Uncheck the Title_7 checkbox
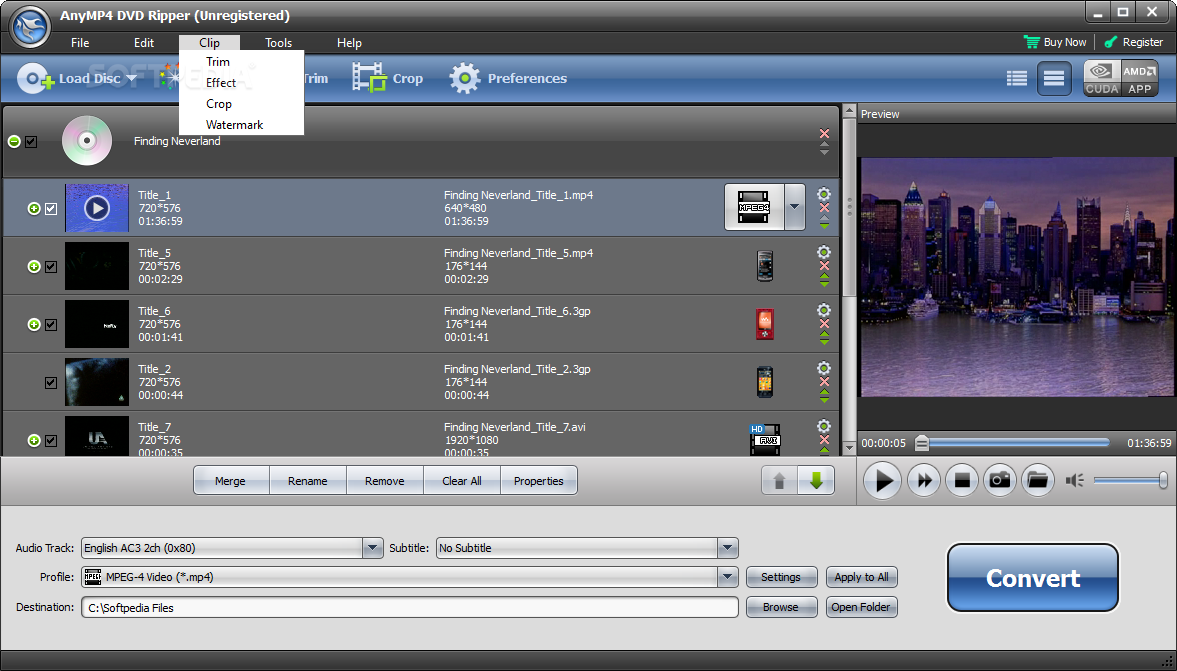This screenshot has height=671, width=1177. 51,441
